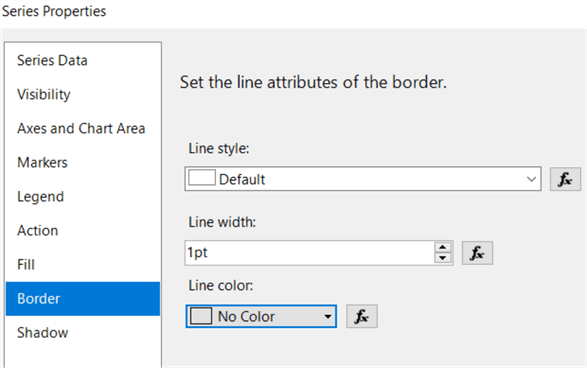Open expression editor for Line color
587x368 pixels.
click(x=362, y=316)
